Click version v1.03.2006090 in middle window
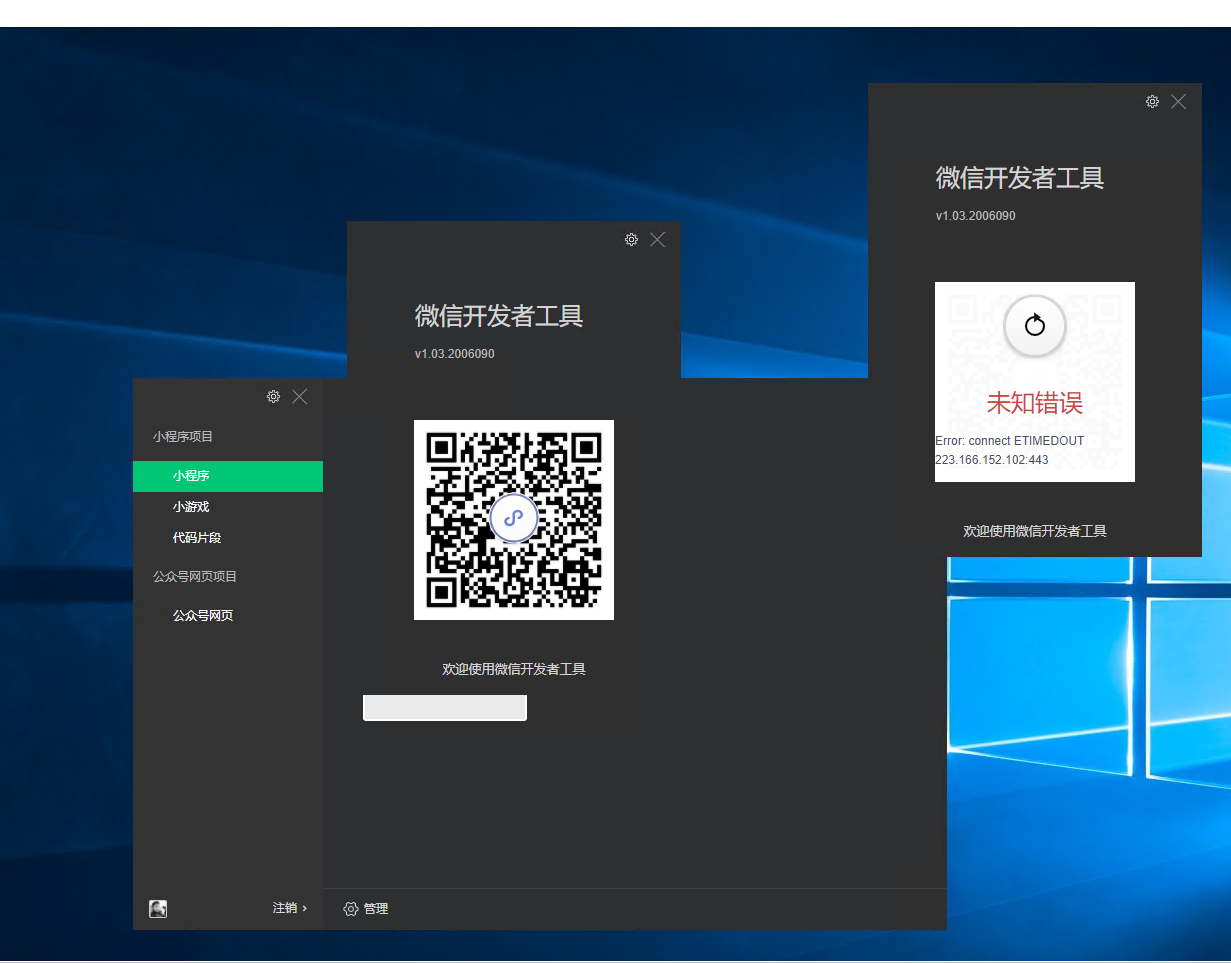Viewport: 1231px width, 963px height. point(455,354)
